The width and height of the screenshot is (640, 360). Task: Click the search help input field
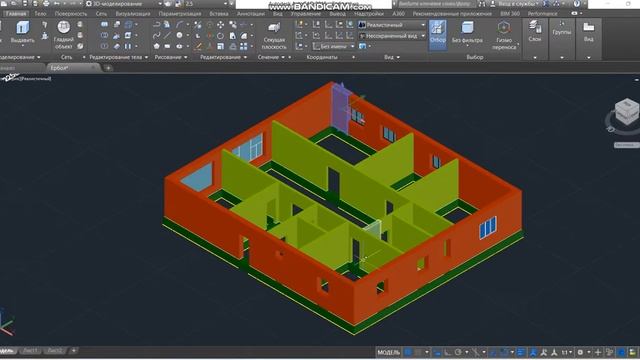point(436,4)
